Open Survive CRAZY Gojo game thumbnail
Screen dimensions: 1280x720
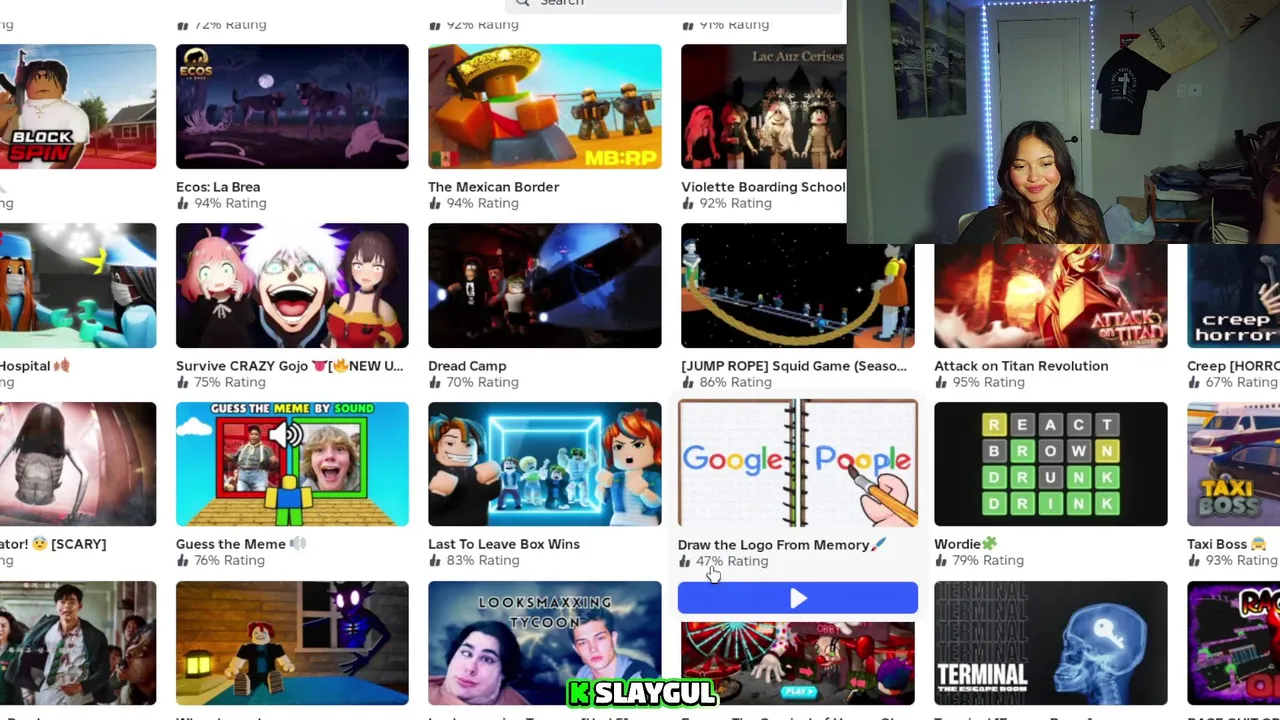(292, 285)
